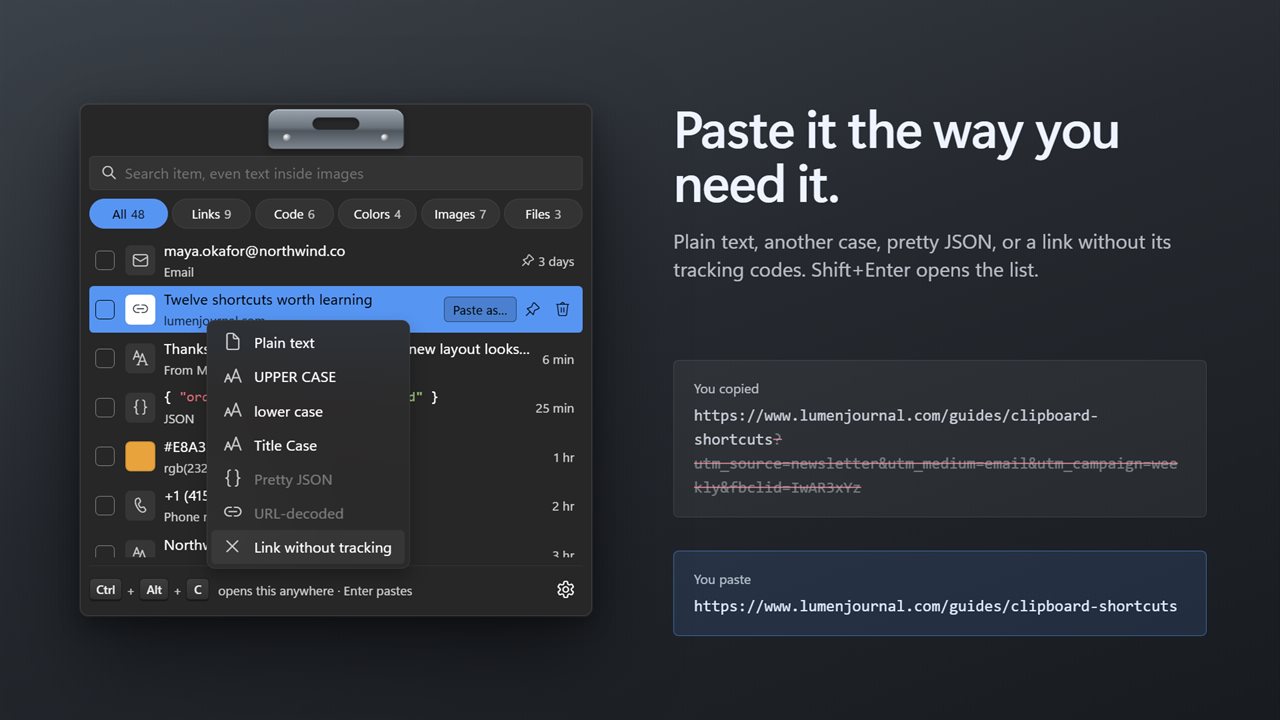Click the Pretty JSON braces icon
This screenshot has height=720, width=1280.
click(x=233, y=479)
